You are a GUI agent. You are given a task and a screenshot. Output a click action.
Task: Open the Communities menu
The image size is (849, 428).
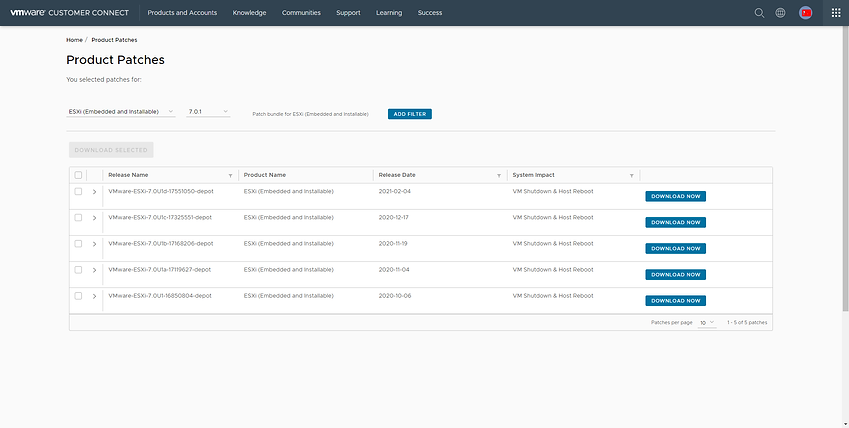pyautogui.click(x=301, y=12)
